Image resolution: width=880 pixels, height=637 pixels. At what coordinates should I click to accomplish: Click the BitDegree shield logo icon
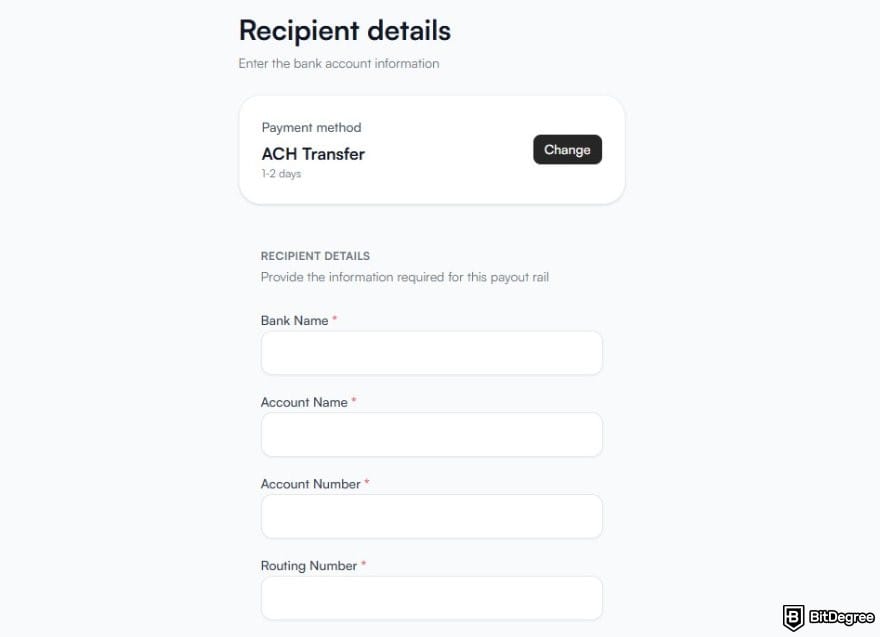coord(792,616)
